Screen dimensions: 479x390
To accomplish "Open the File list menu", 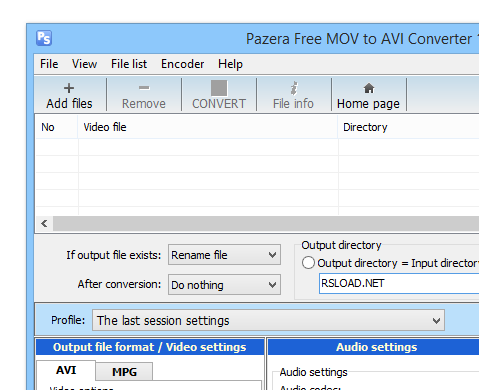I will [x=129, y=64].
